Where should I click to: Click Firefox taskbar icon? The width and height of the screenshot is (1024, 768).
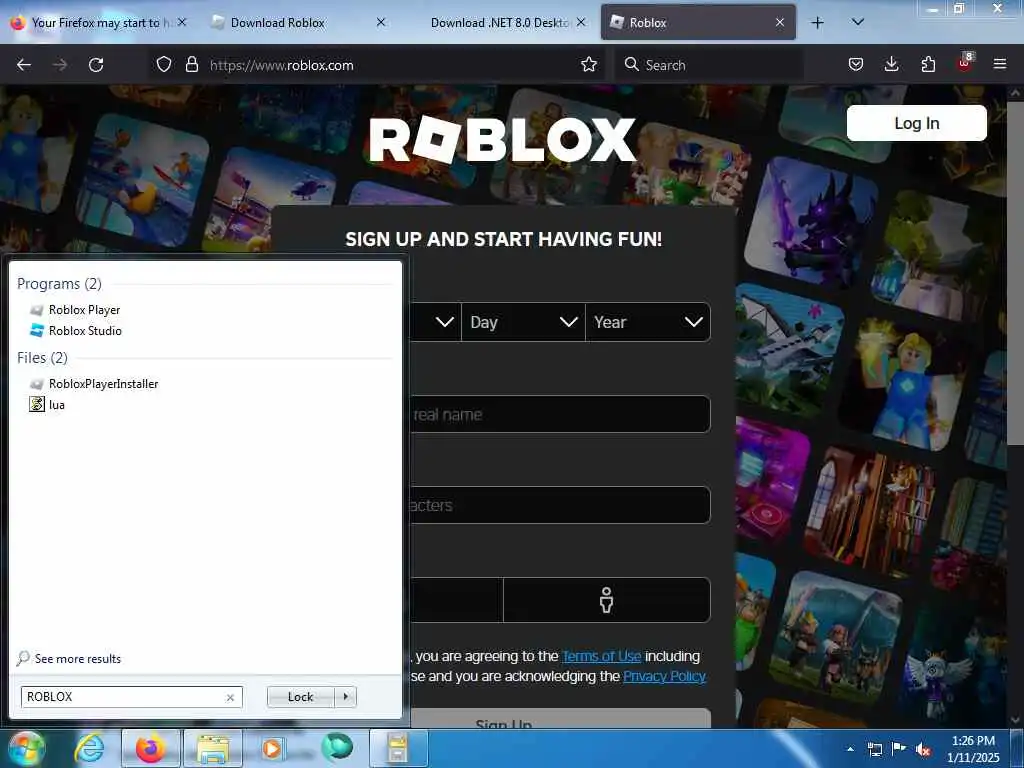coord(150,748)
